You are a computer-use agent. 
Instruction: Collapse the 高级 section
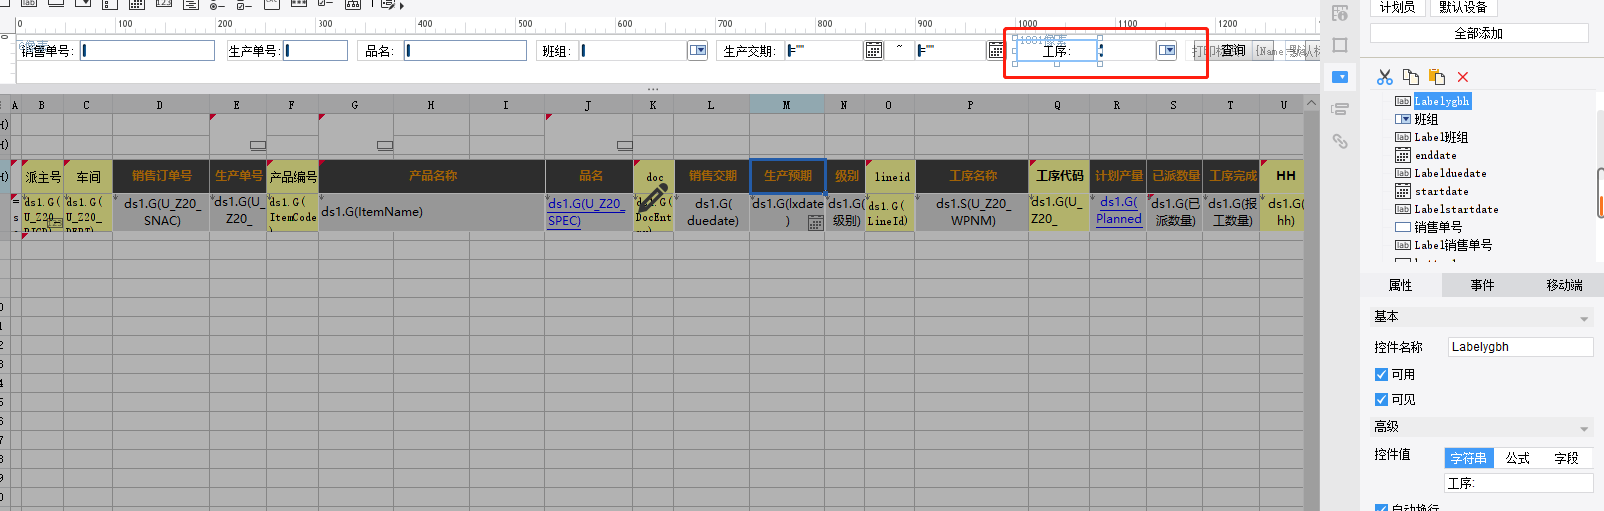[1584, 429]
